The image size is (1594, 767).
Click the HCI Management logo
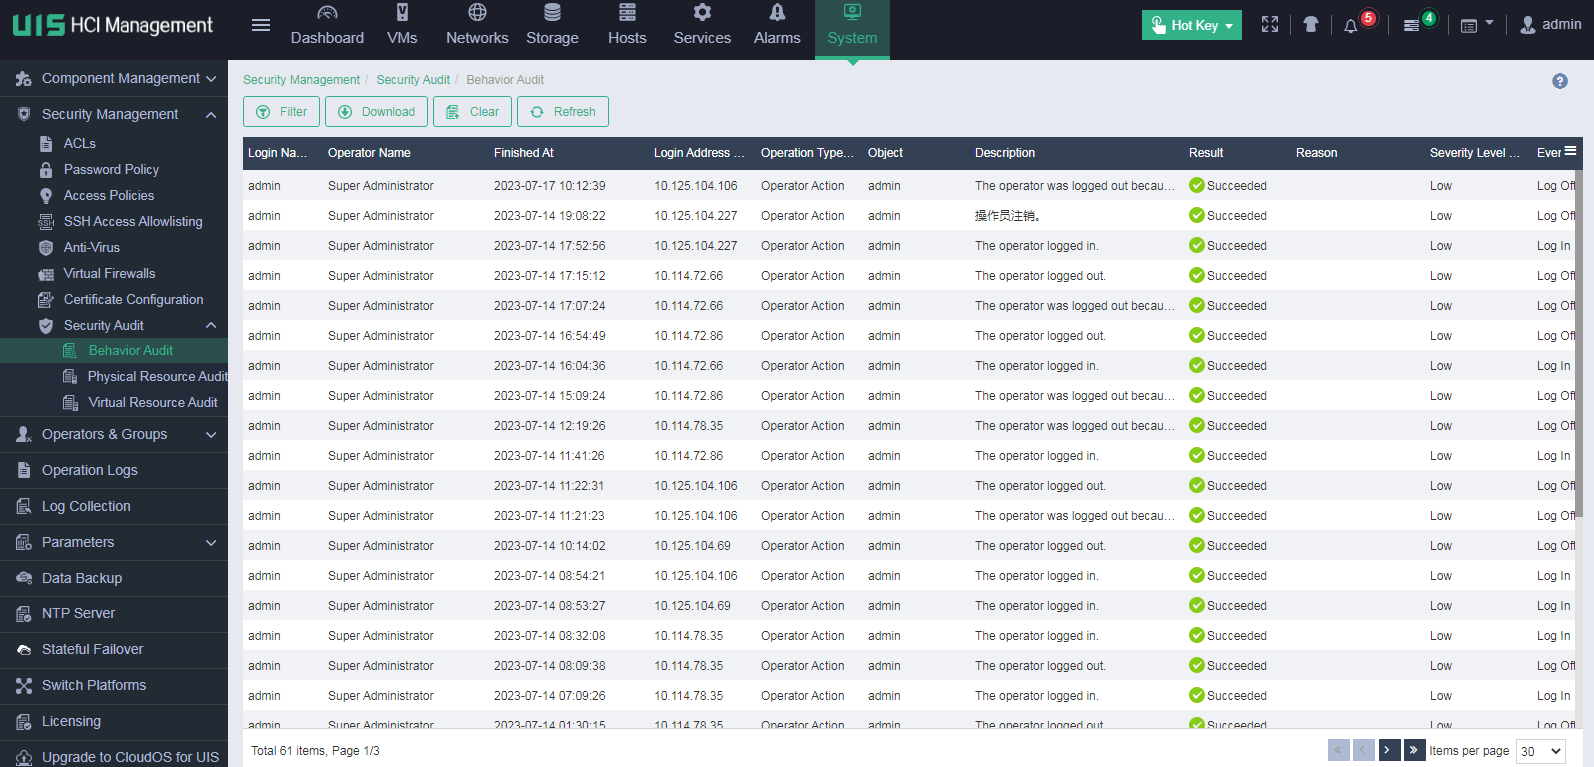click(x=113, y=25)
